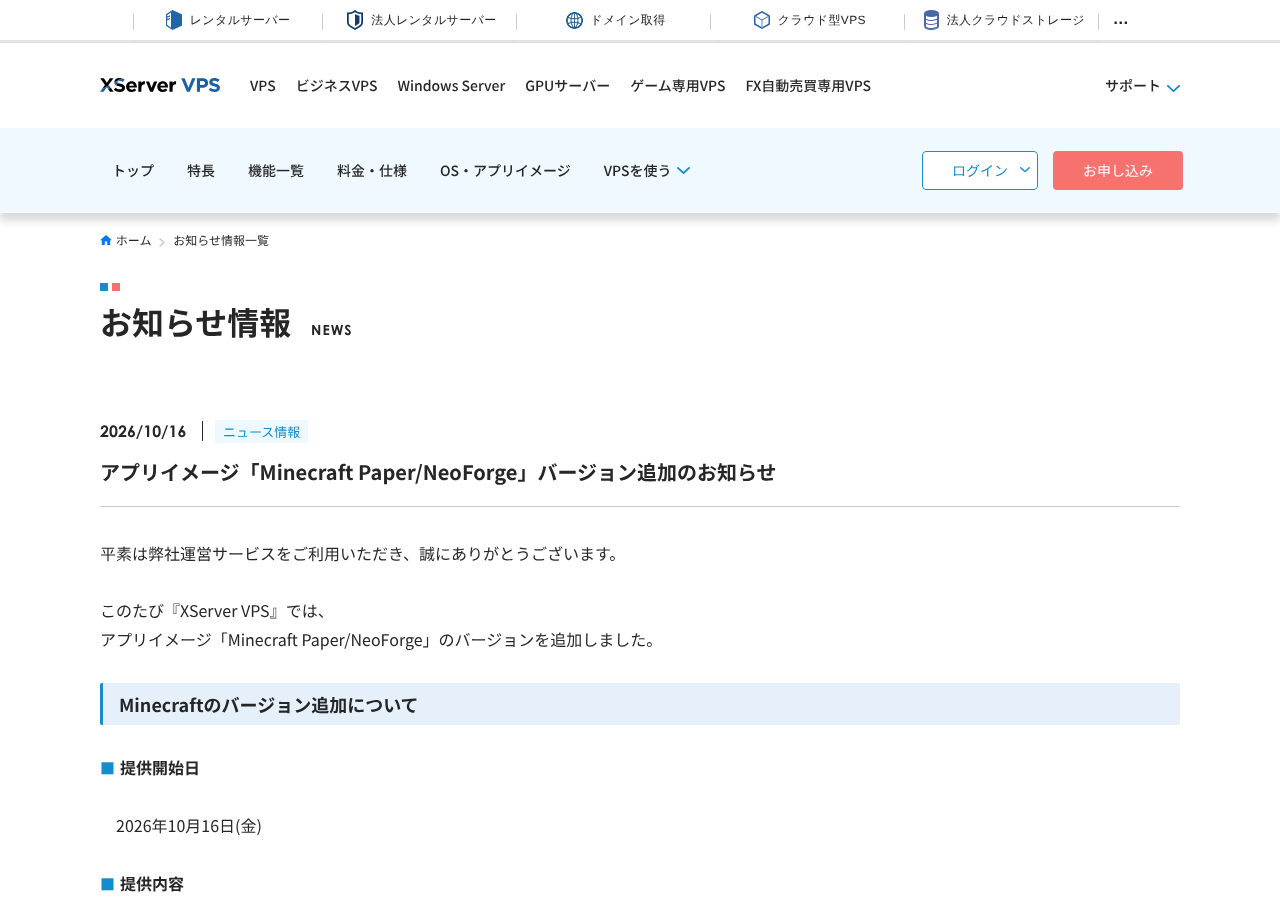Click the ホーム breadcrumb link
Screen dimensions: 1280x900
133,240
